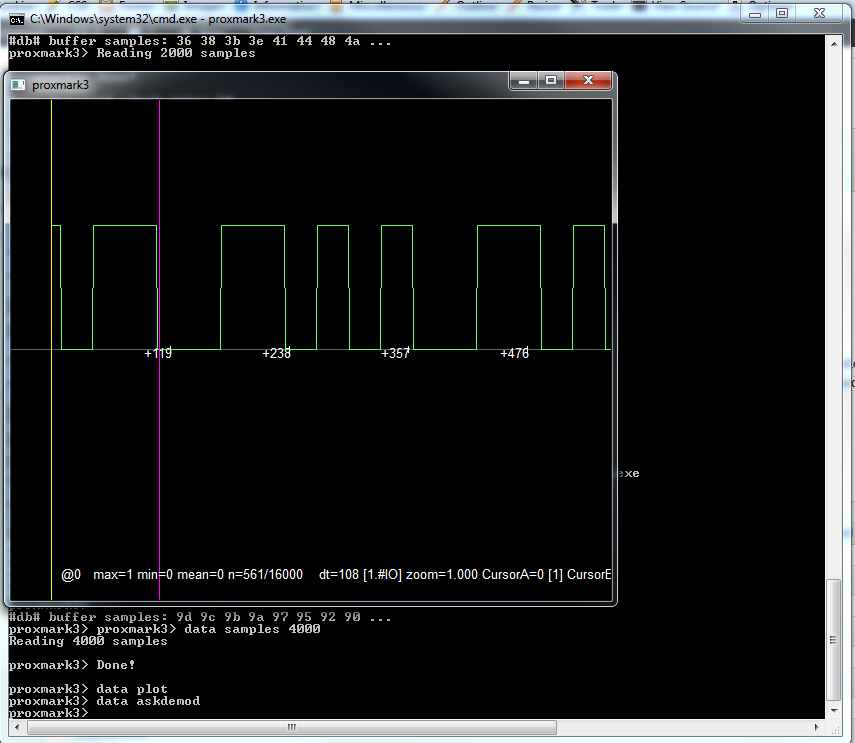Screen dimensions: 855x743
Task: Maximize the cmd.exe window
Action: click(x=781, y=14)
